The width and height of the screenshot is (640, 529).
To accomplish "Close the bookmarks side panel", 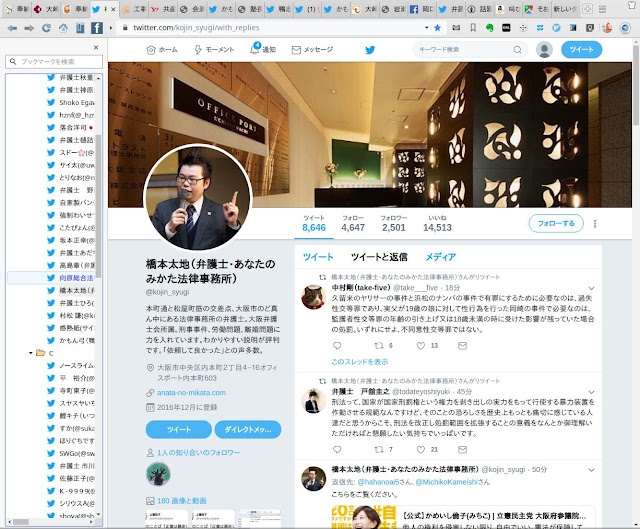I will point(96,47).
